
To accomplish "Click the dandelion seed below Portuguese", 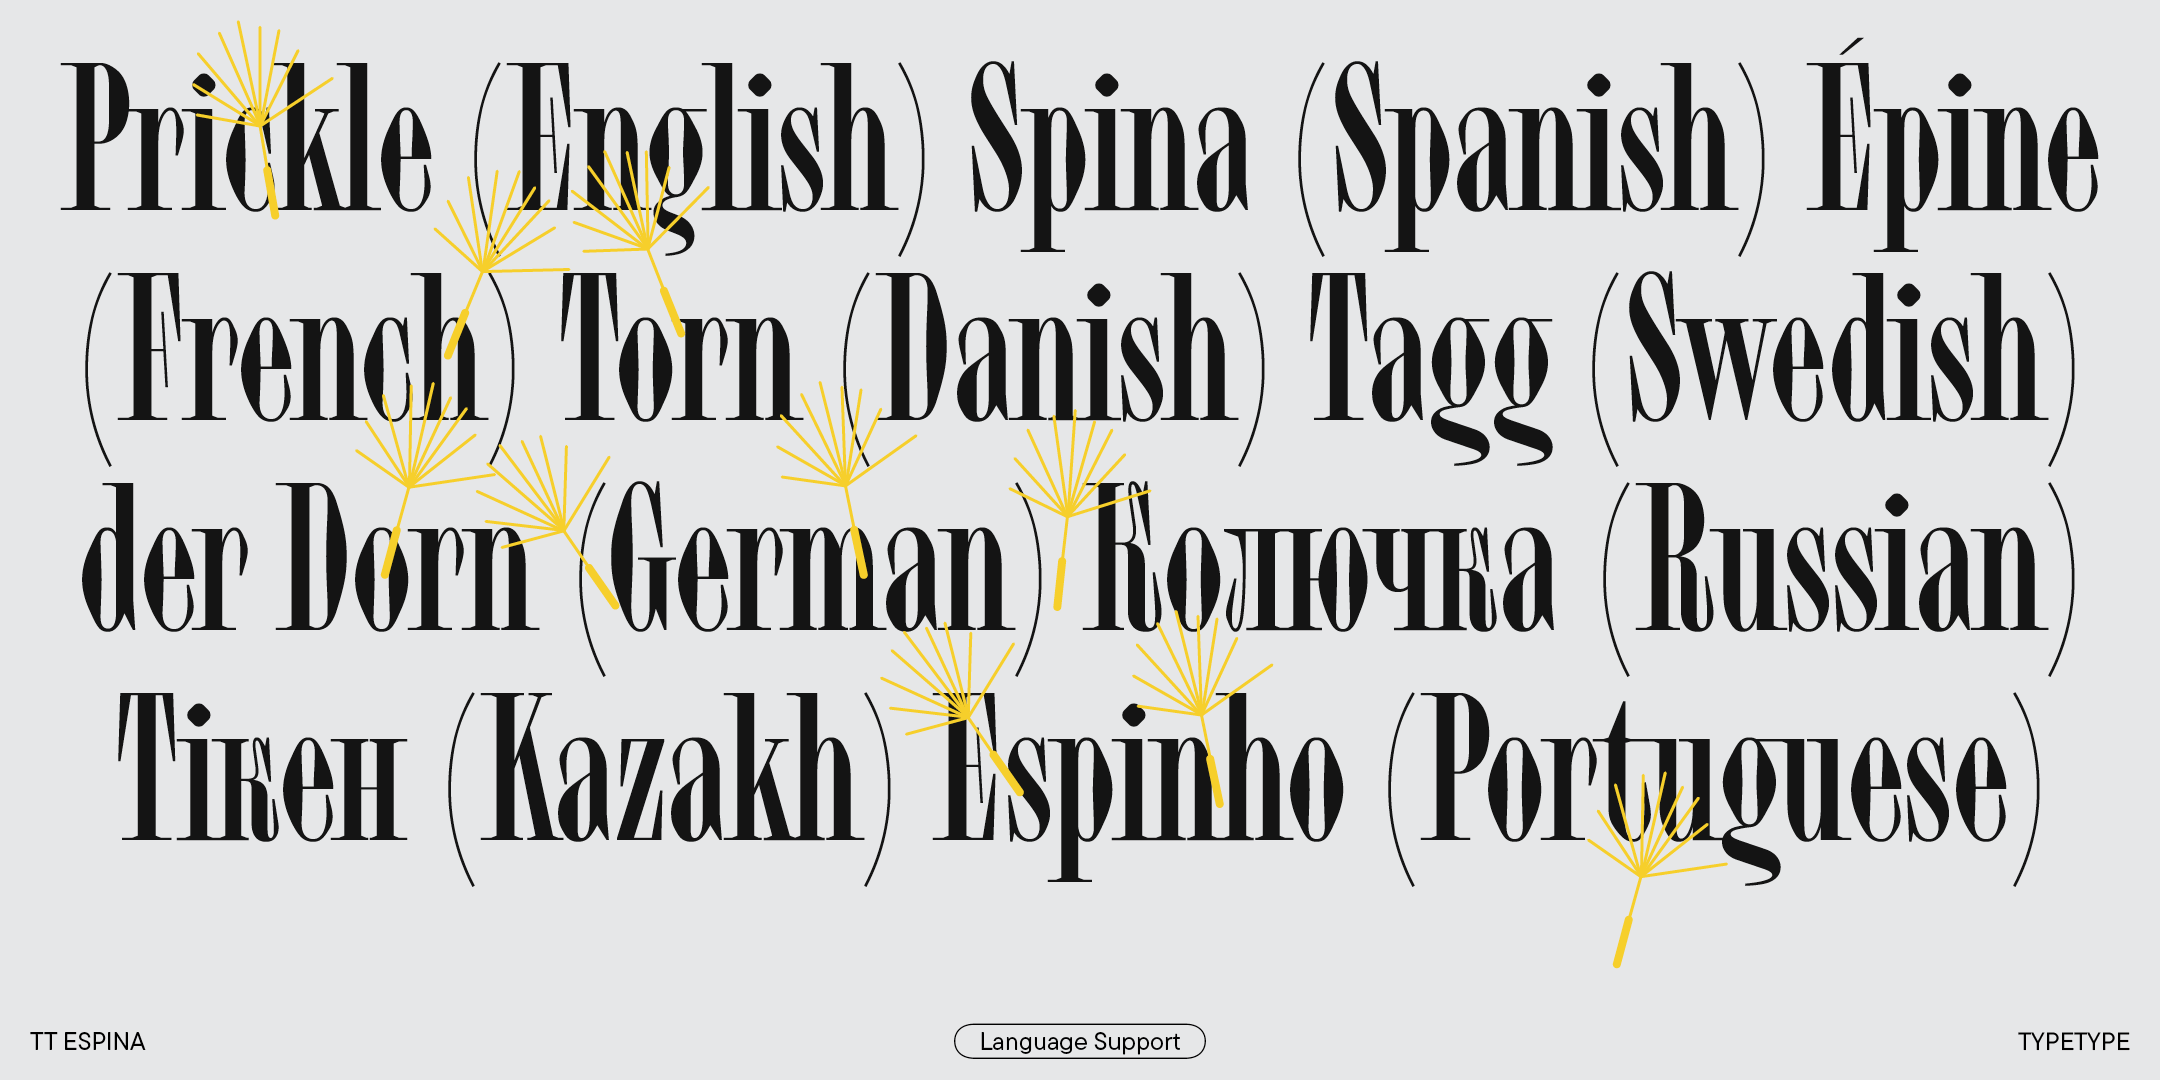I will pyautogui.click(x=1640, y=873).
